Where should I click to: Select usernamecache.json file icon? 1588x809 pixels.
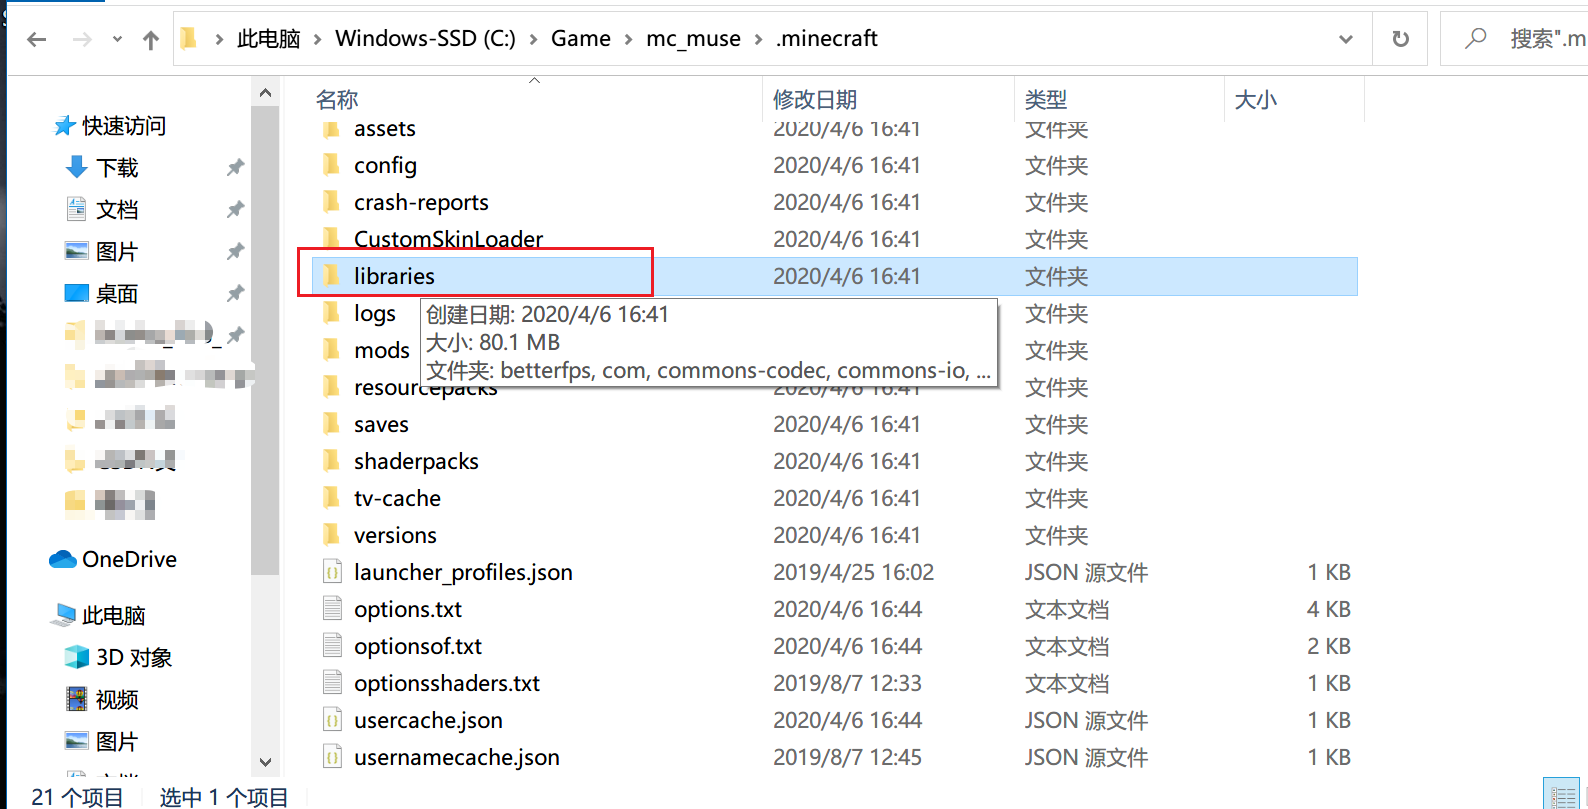tap(332, 756)
